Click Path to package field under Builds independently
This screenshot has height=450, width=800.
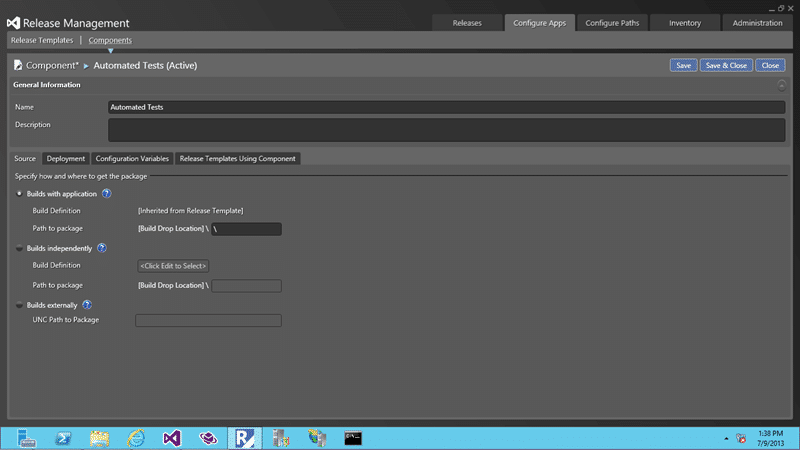pos(246,286)
